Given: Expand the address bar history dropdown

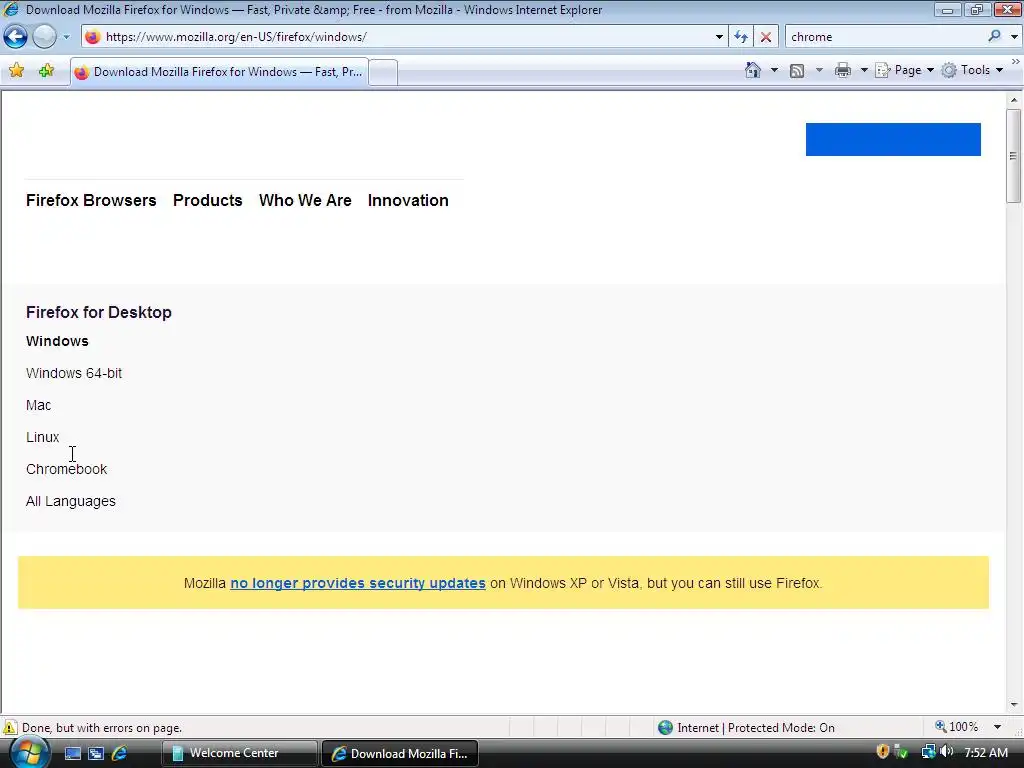Looking at the screenshot, I should 719,37.
